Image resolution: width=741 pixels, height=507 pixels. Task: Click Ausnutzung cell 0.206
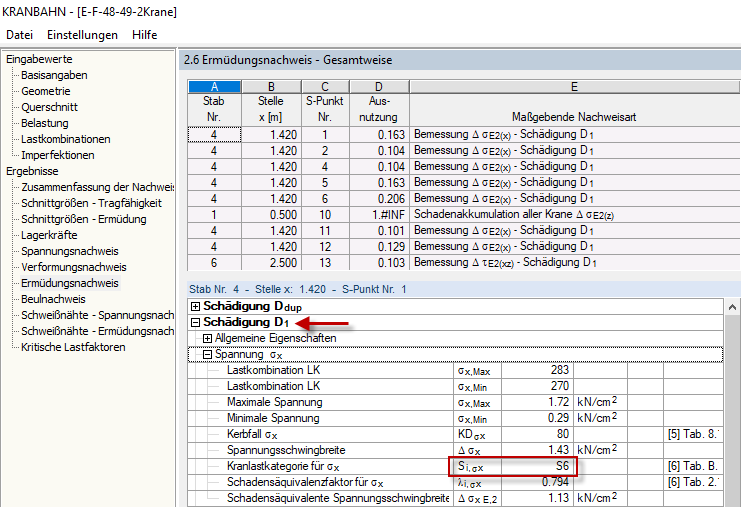coord(379,199)
